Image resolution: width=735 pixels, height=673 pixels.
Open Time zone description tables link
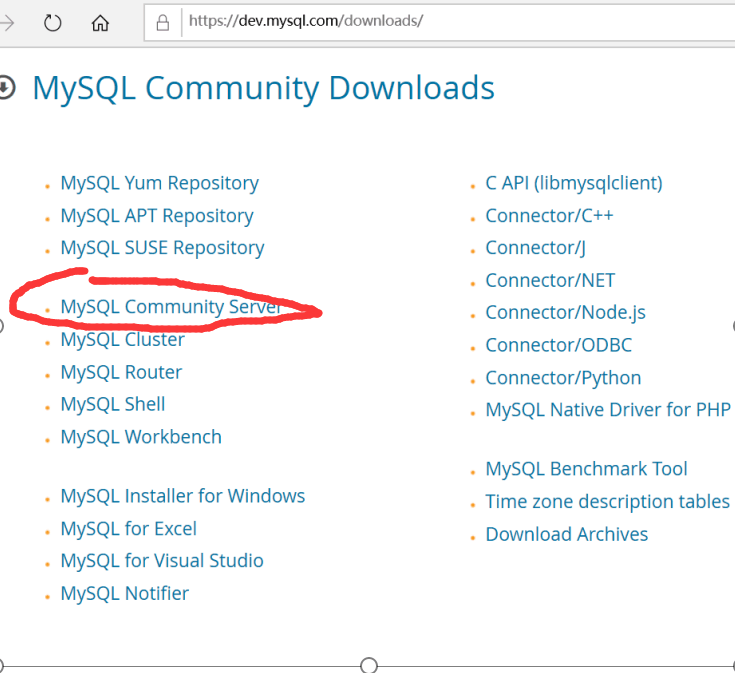pyautogui.click(x=608, y=502)
